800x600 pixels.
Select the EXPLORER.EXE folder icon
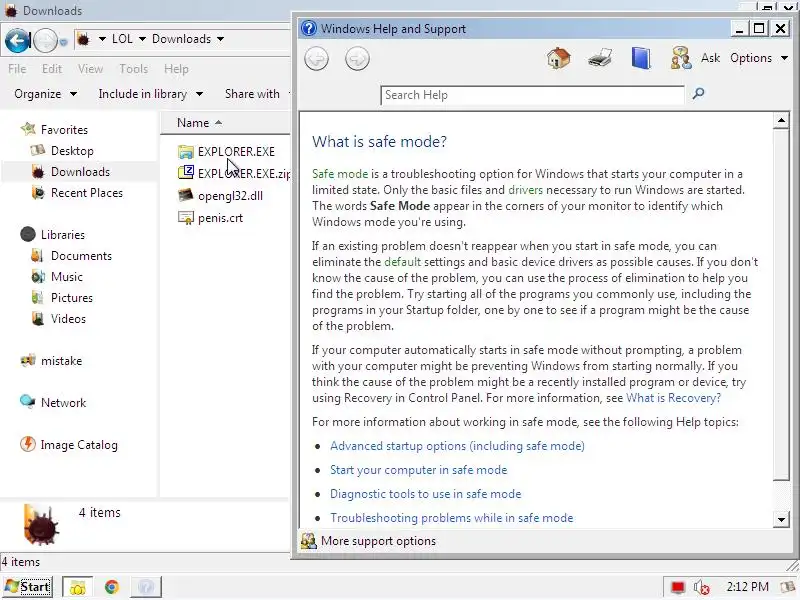(x=186, y=152)
